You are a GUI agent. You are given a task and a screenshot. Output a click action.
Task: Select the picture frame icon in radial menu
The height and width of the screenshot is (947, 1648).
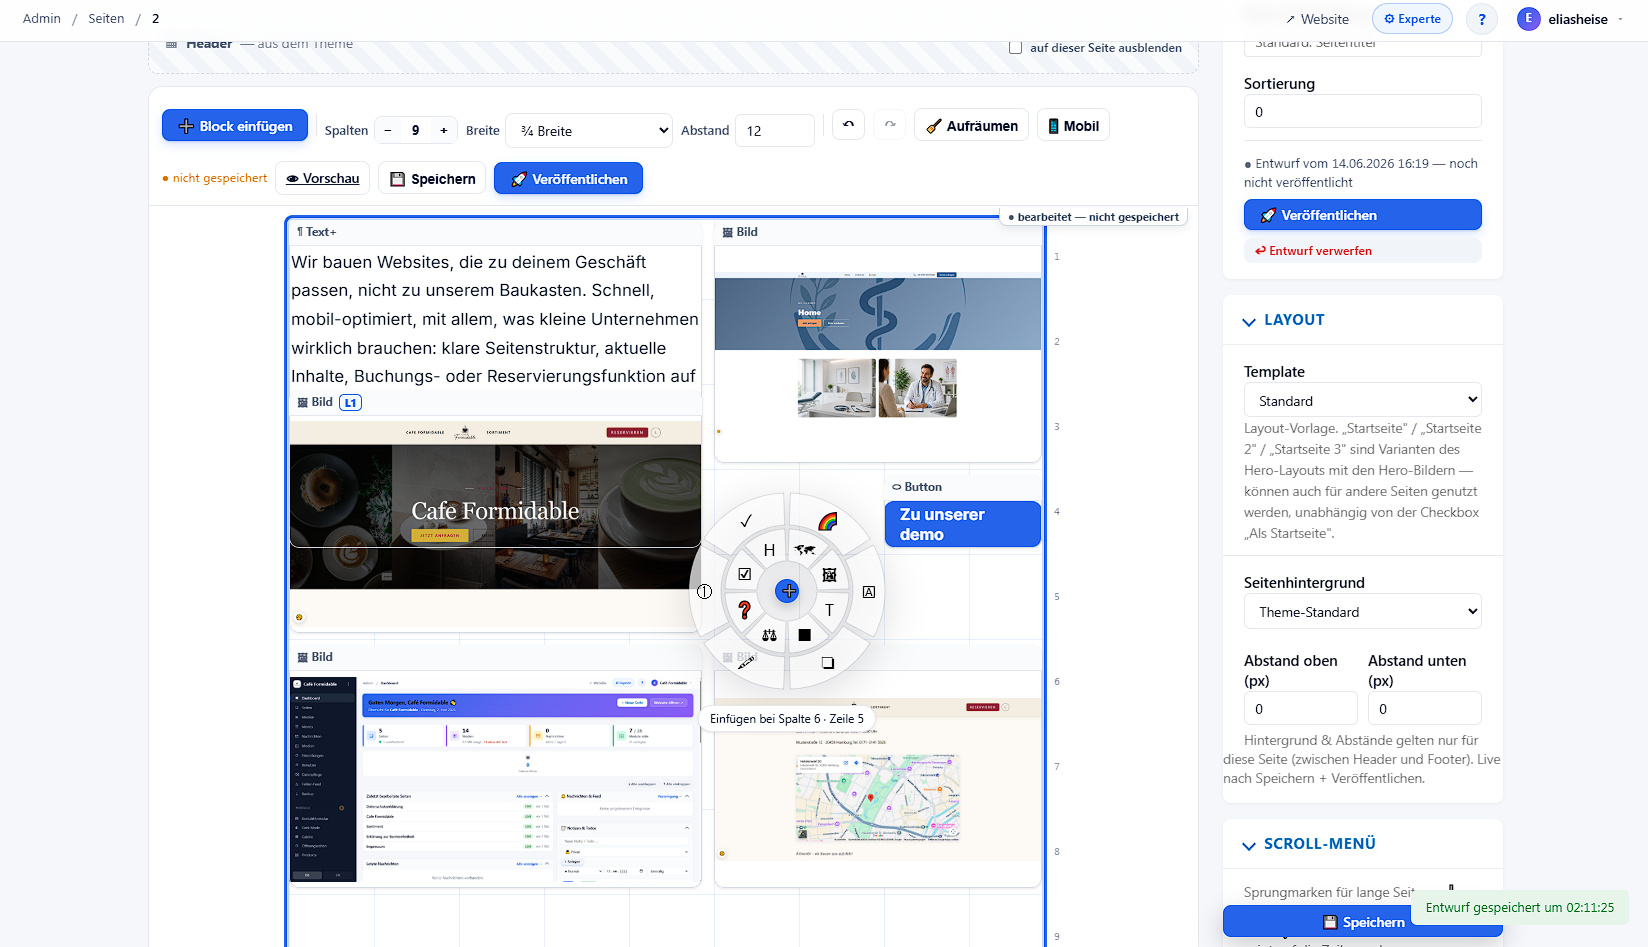[x=829, y=575]
